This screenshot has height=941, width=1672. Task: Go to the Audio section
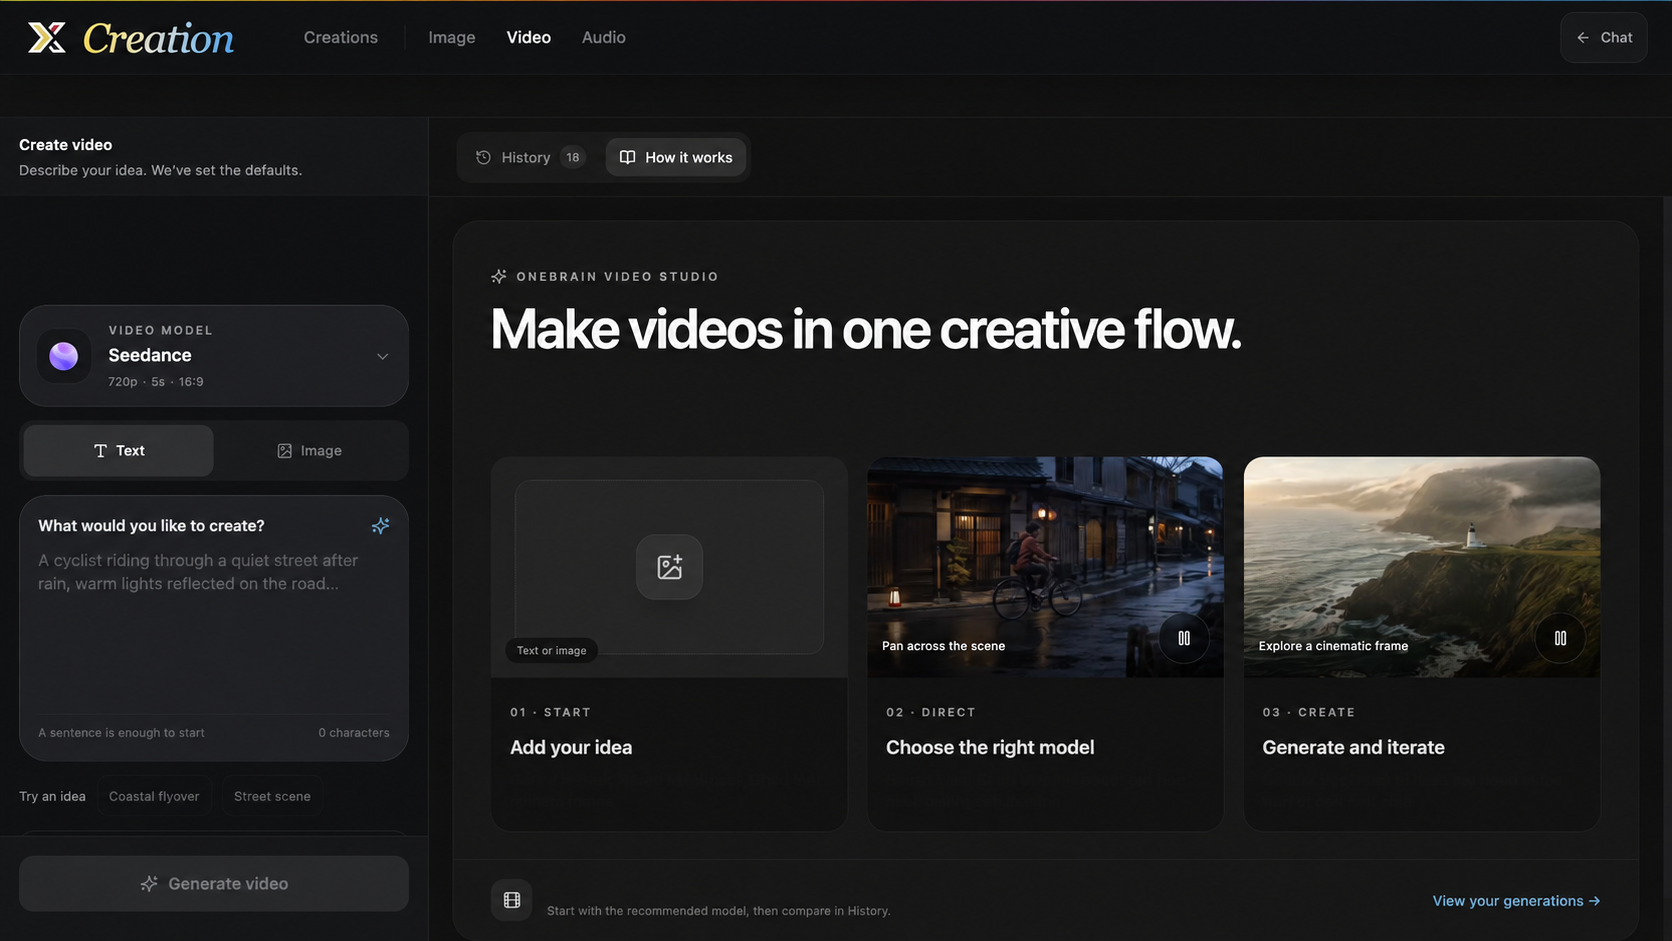[604, 37]
